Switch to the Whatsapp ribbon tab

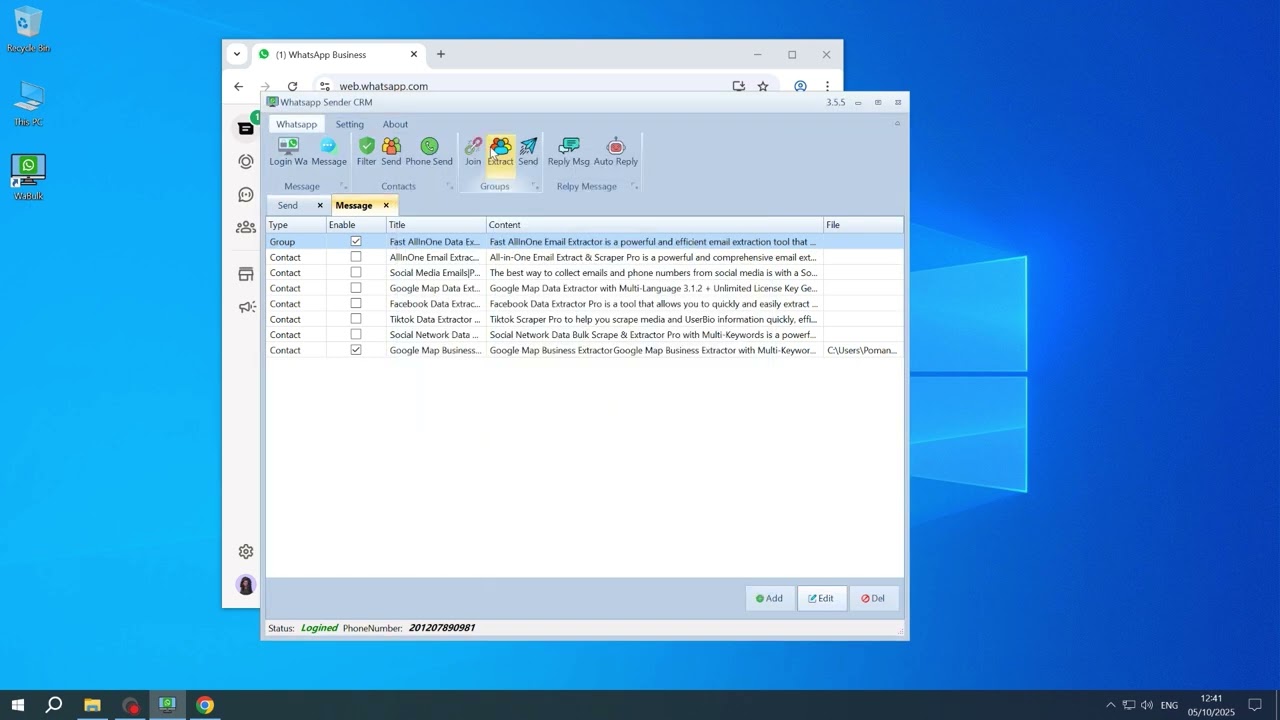click(x=296, y=124)
